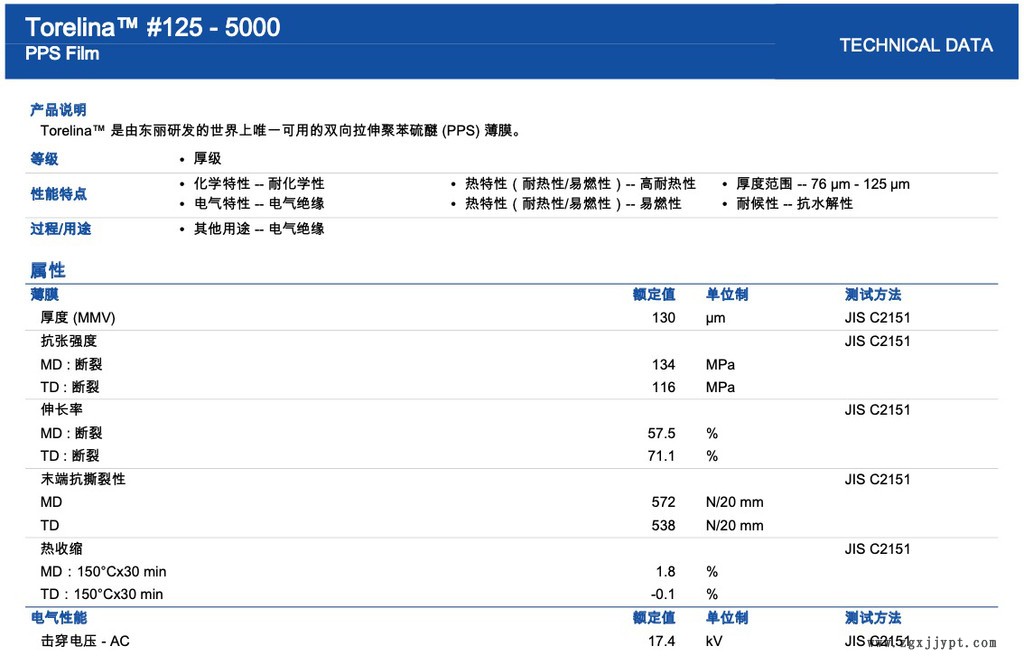The width and height of the screenshot is (1024, 665).
Task: Select the 击穿电压 - AC row
Action: point(85,641)
